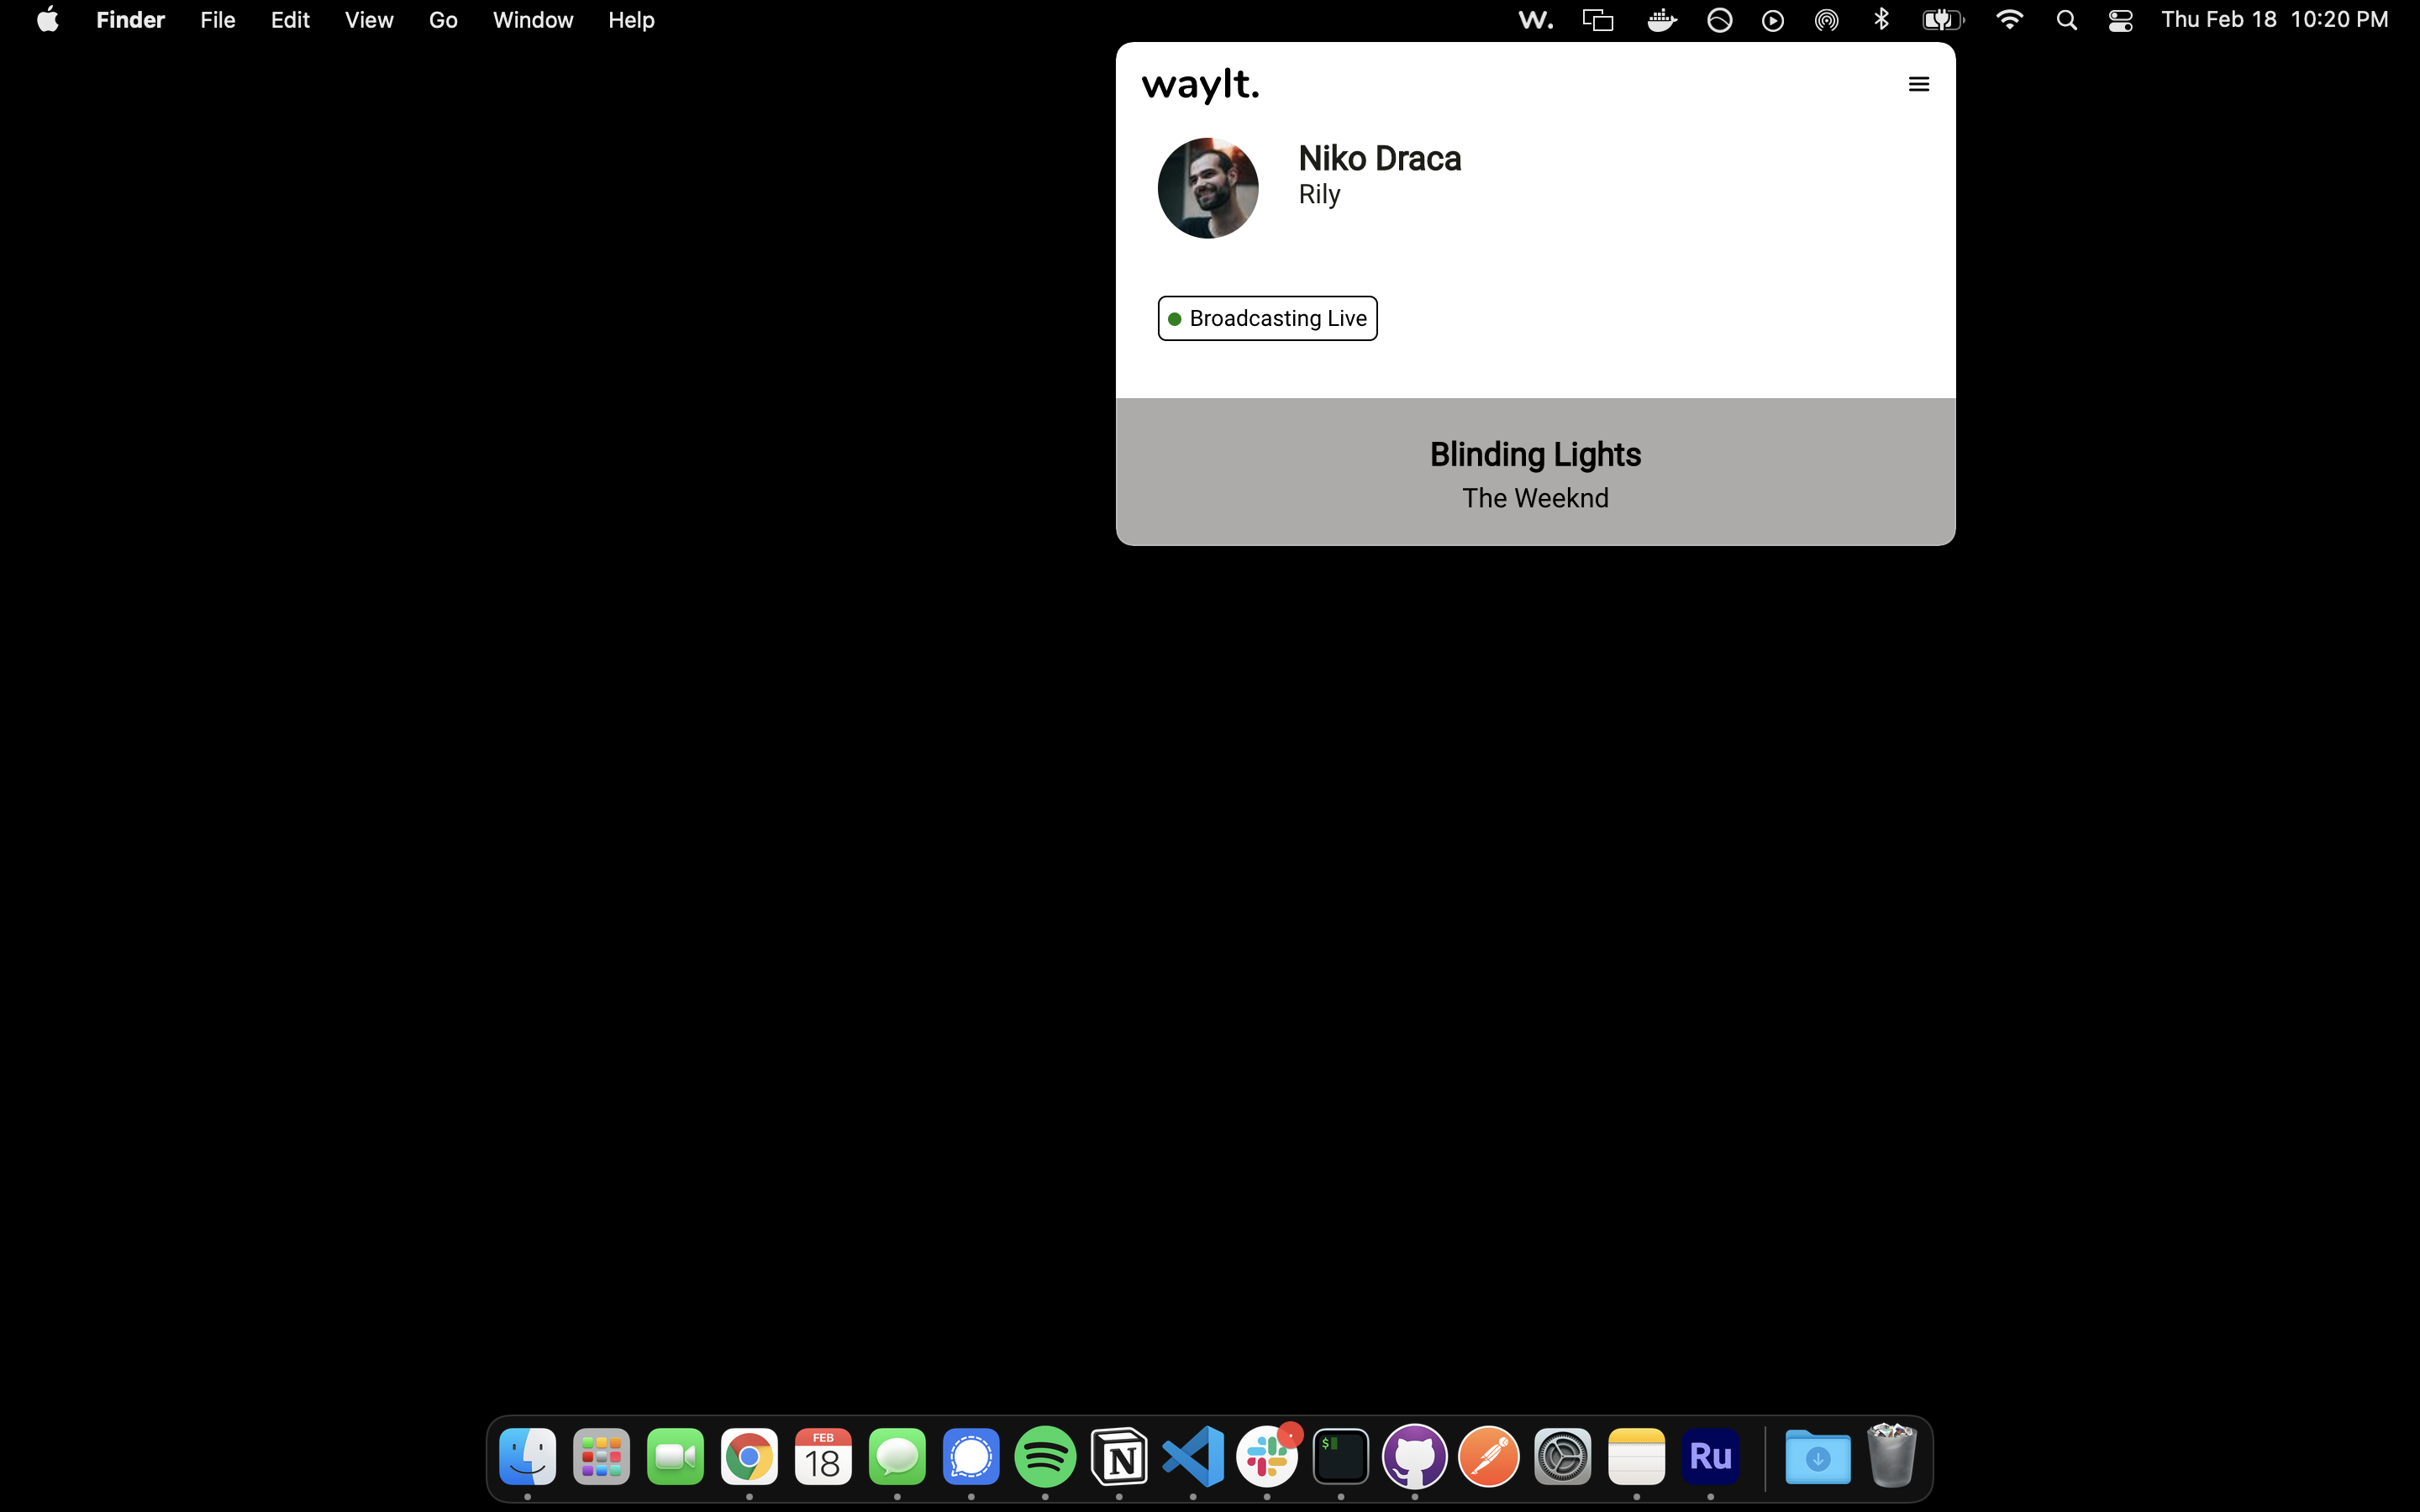Open Spotify from the dock

point(1045,1457)
